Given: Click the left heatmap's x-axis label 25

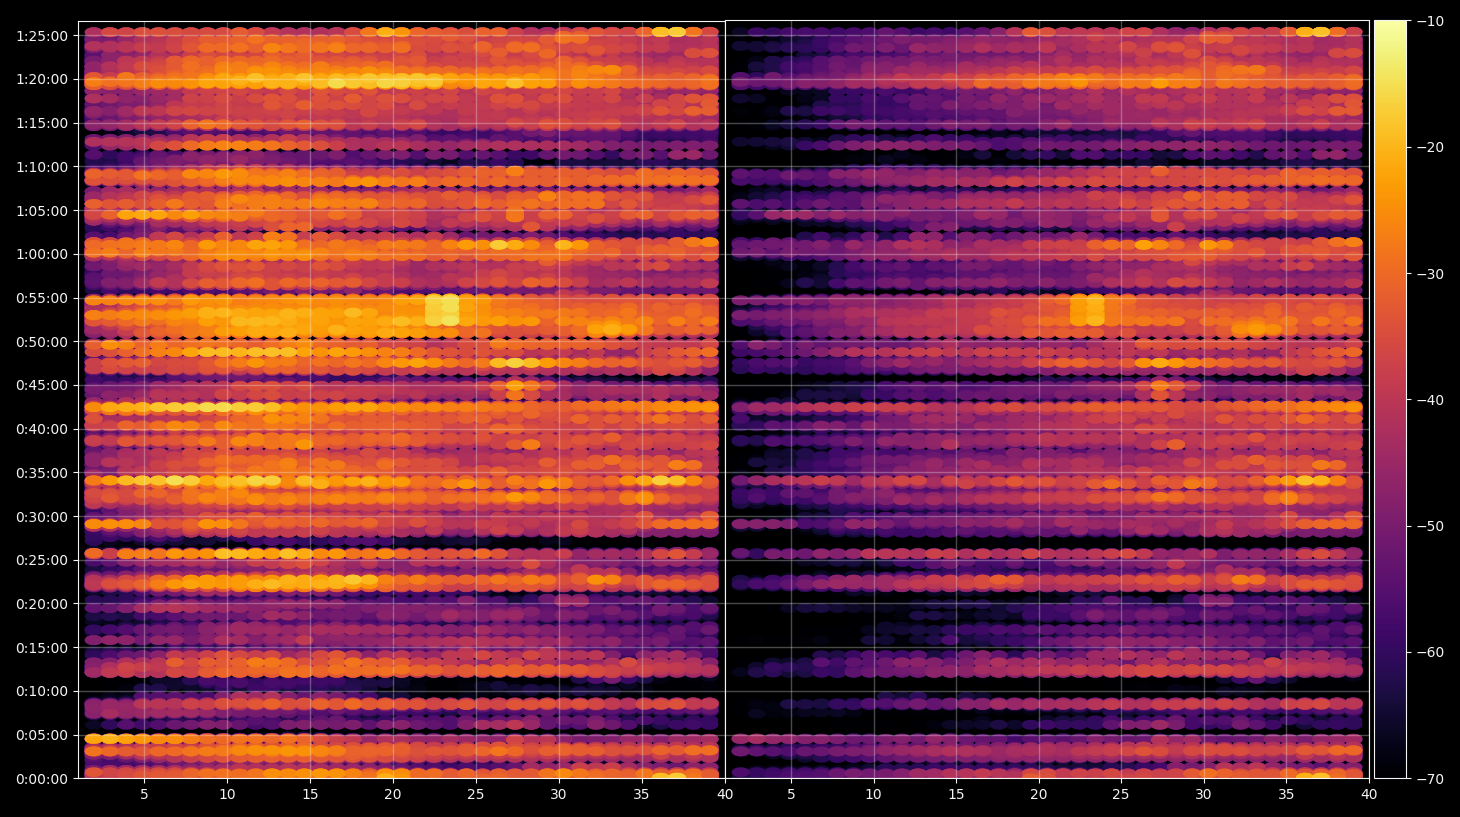Looking at the screenshot, I should [475, 795].
